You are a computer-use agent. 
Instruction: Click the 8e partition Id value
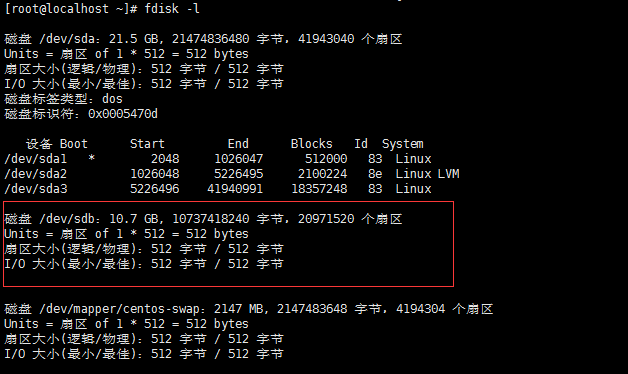(x=375, y=174)
